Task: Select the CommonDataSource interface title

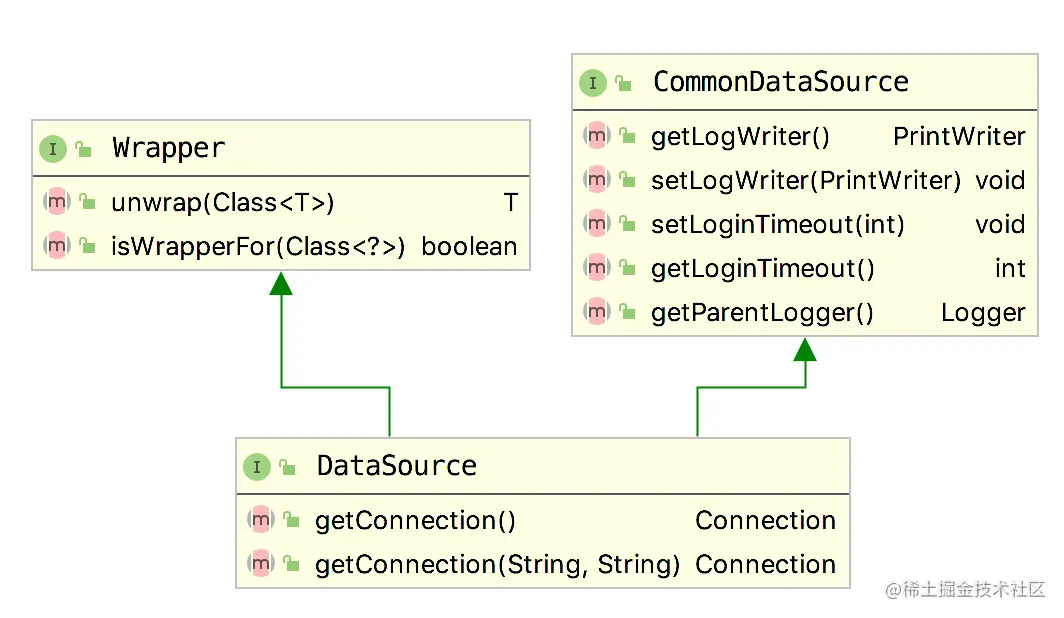Action: coord(780,82)
